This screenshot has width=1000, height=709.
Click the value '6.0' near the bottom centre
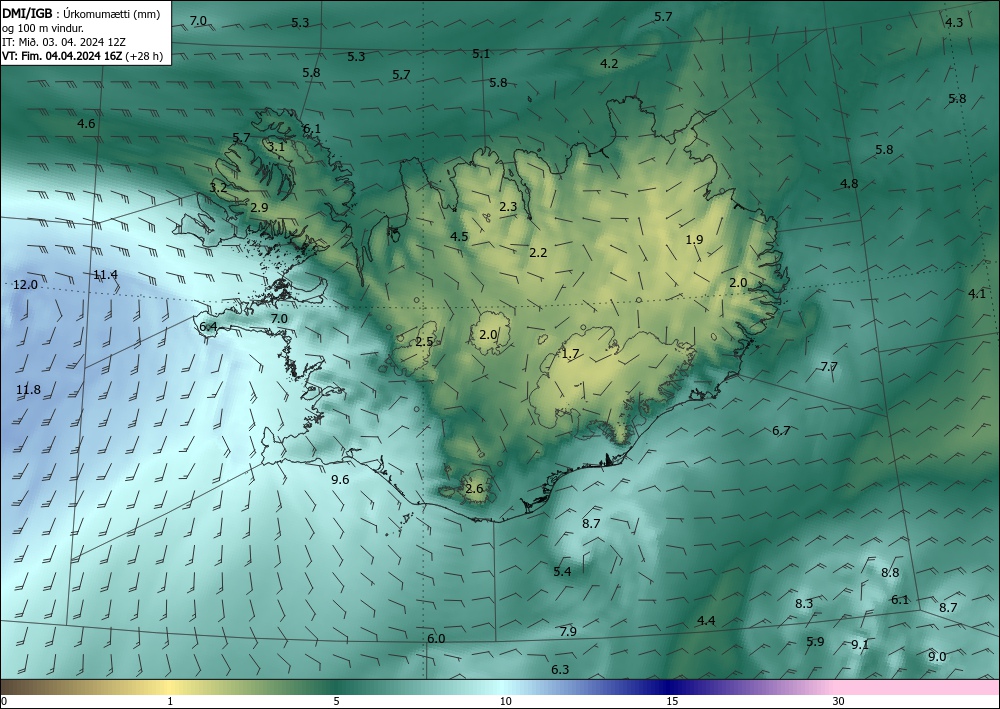tap(436, 639)
